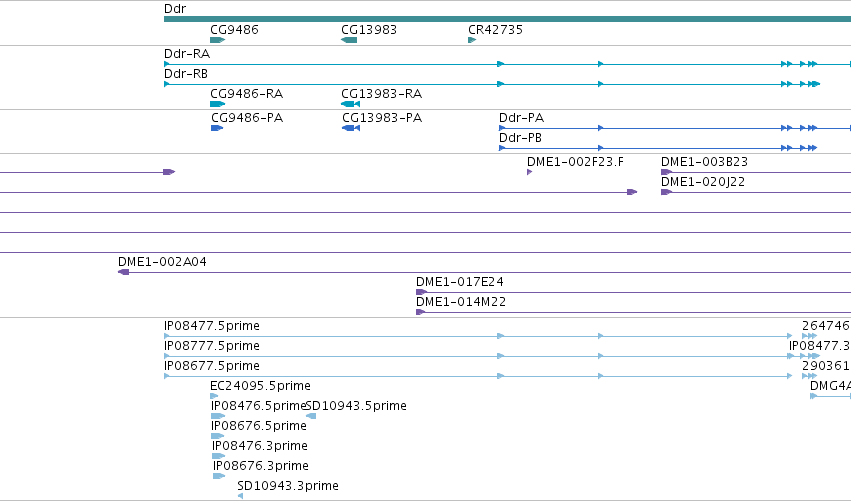
Task: Select the EC24095.5prime EST glyph
Action: pyautogui.click(x=214, y=396)
